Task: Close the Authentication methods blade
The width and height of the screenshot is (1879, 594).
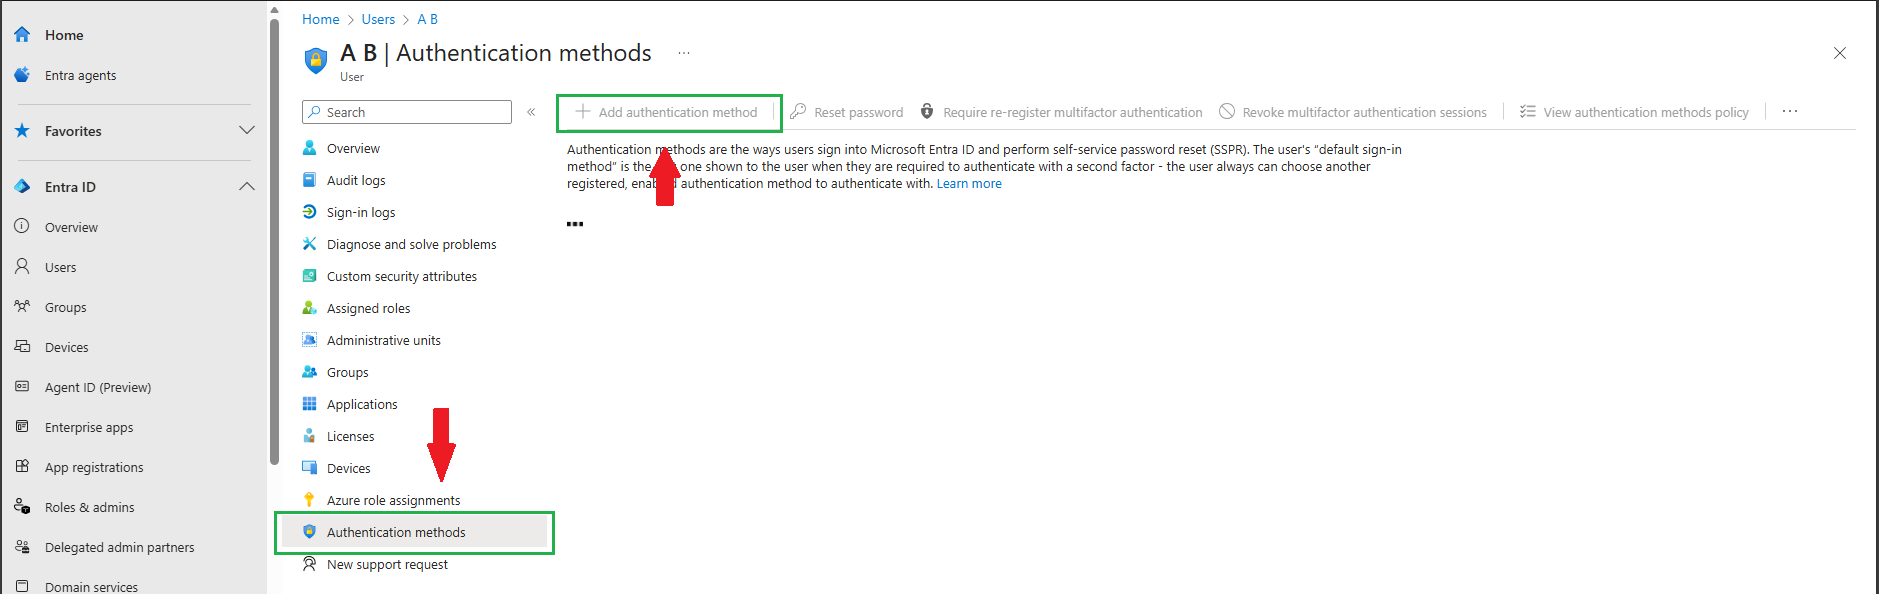Action: click(x=1840, y=53)
